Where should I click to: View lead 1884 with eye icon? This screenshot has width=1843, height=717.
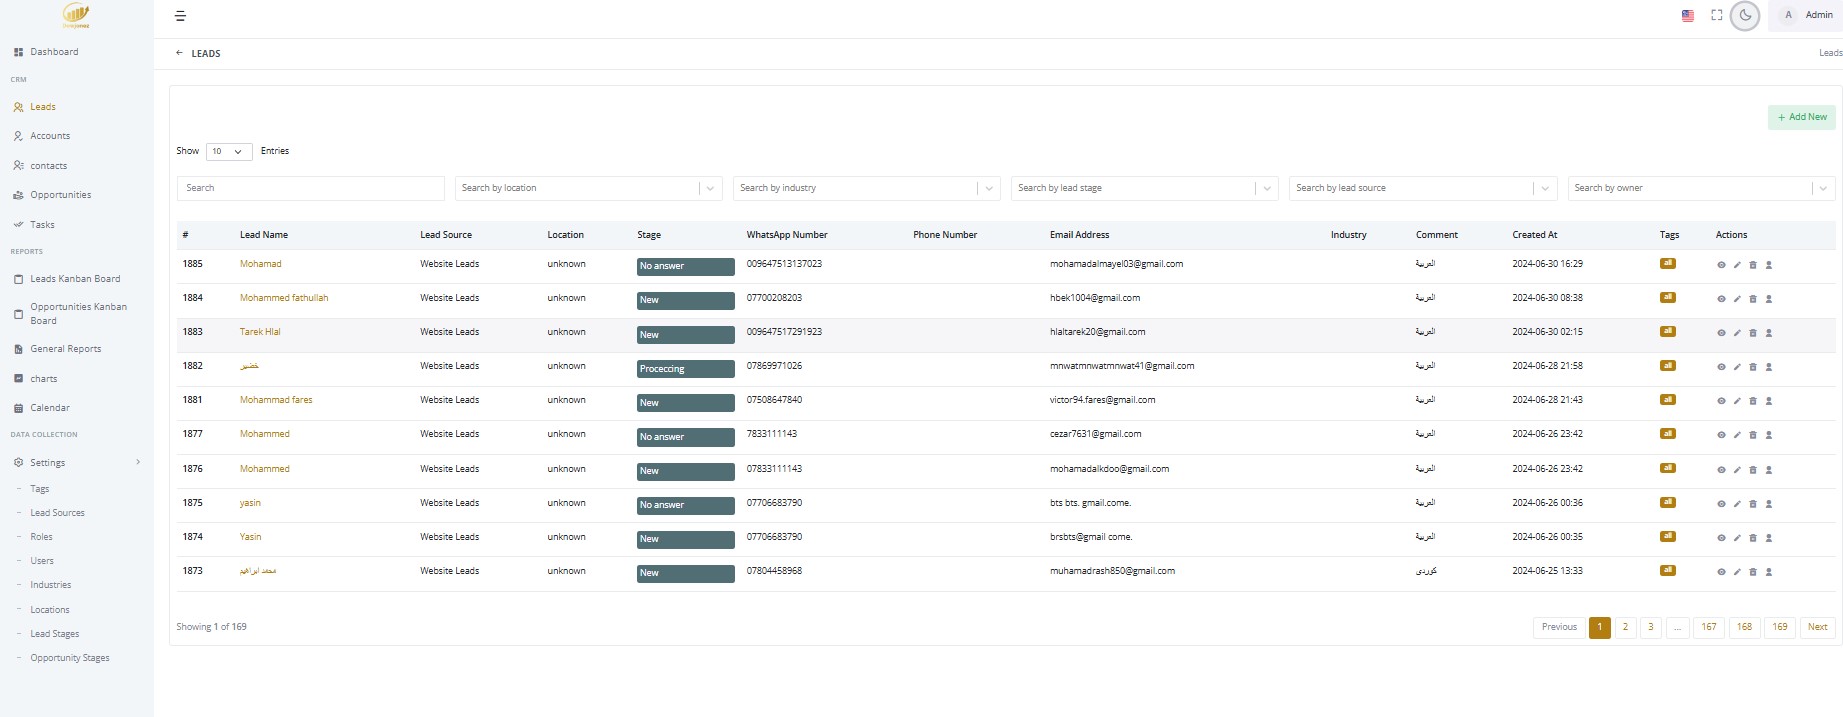click(x=1721, y=299)
